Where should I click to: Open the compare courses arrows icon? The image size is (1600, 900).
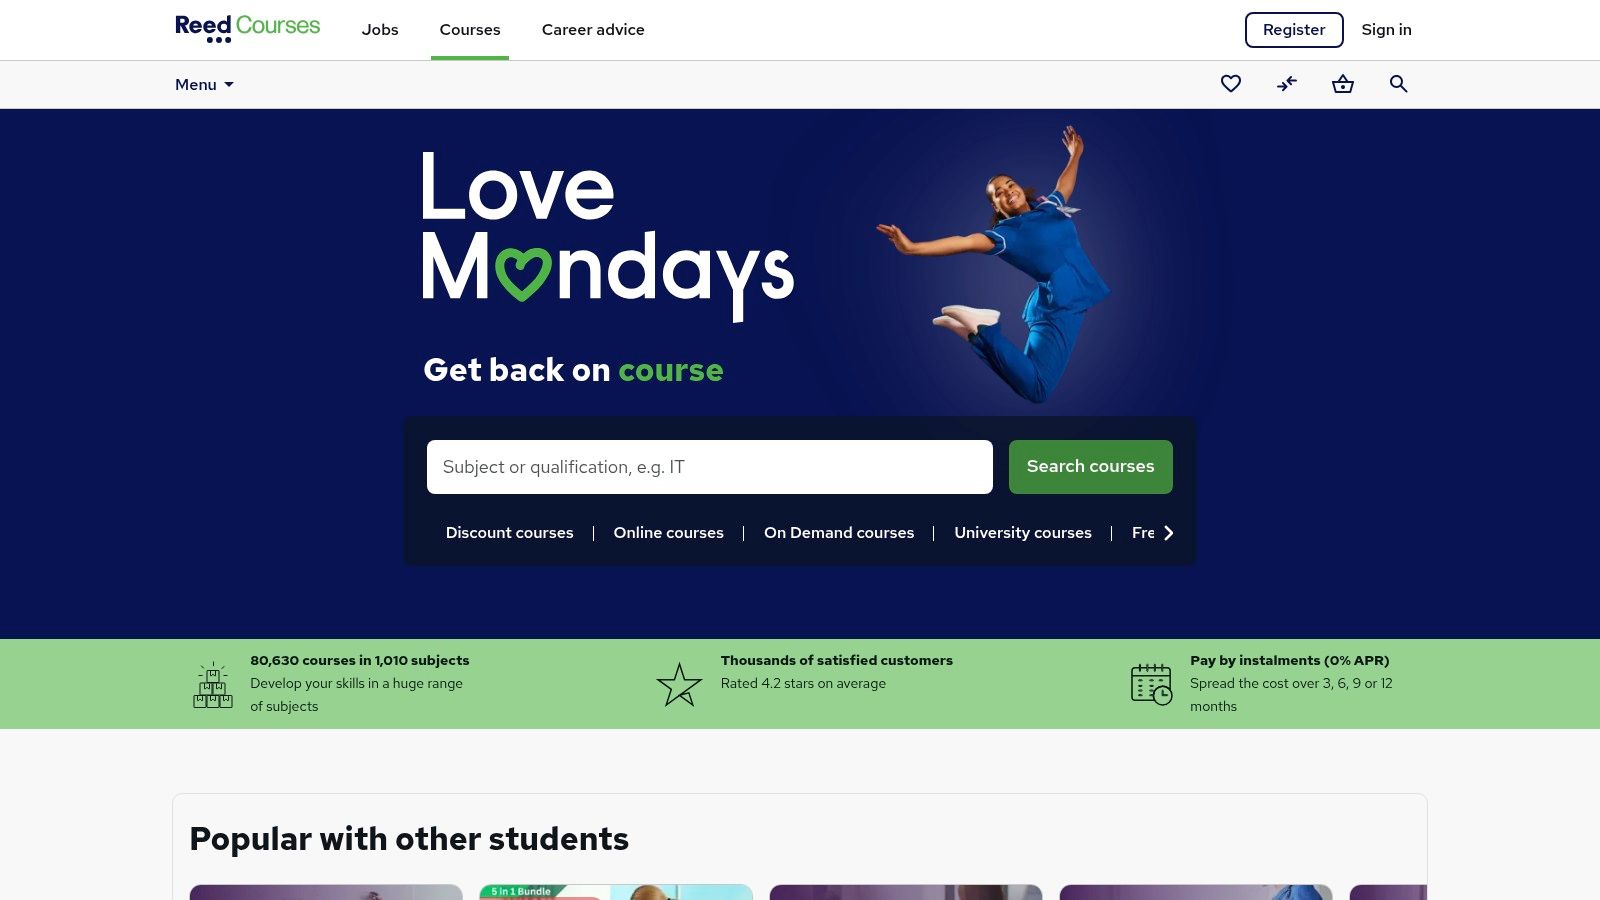1287,84
